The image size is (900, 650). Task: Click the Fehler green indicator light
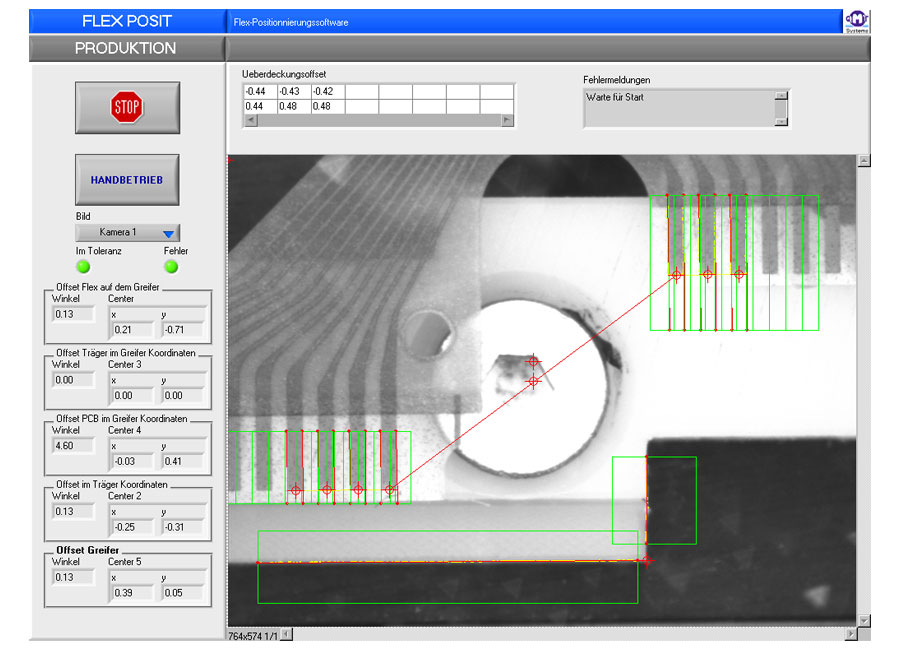click(171, 267)
